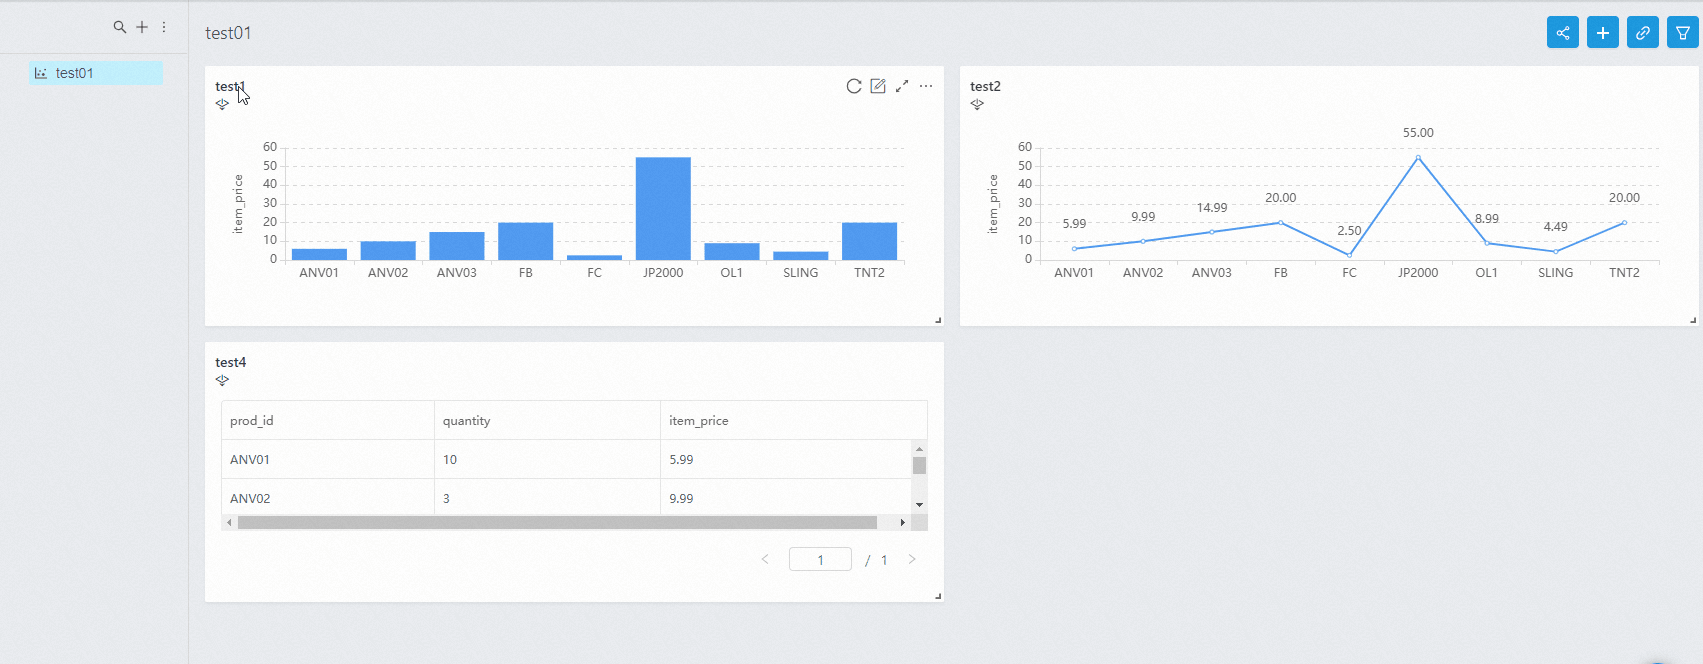
Task: Click the blue link icon button
Action: coord(1643,32)
